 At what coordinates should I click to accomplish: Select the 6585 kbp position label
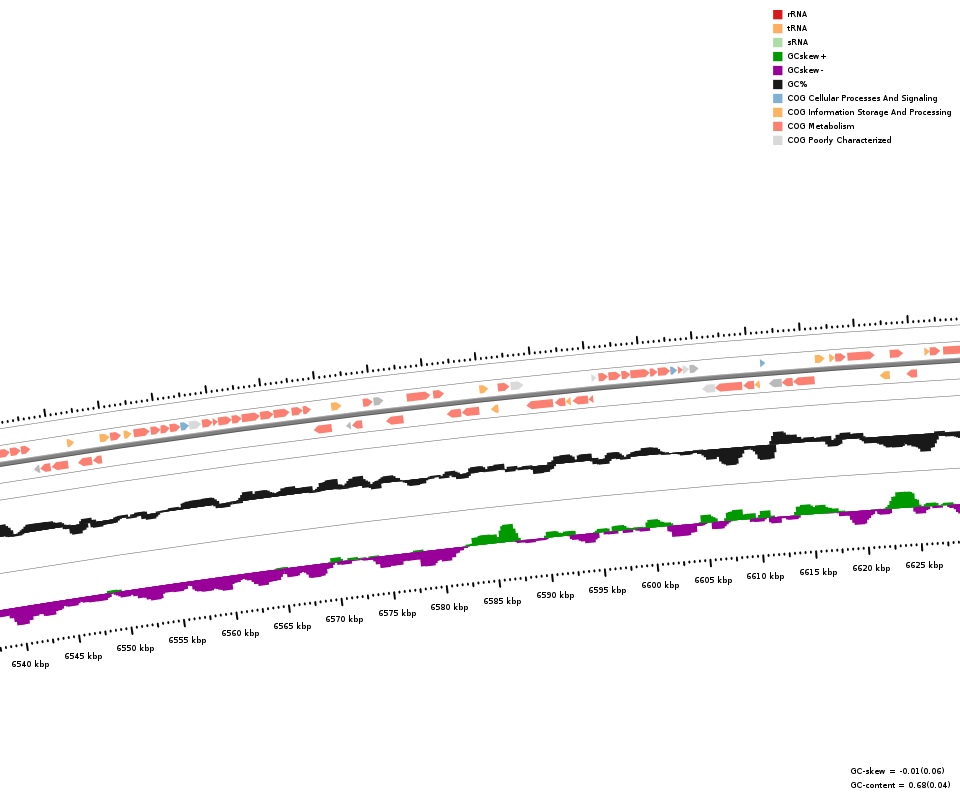click(502, 601)
